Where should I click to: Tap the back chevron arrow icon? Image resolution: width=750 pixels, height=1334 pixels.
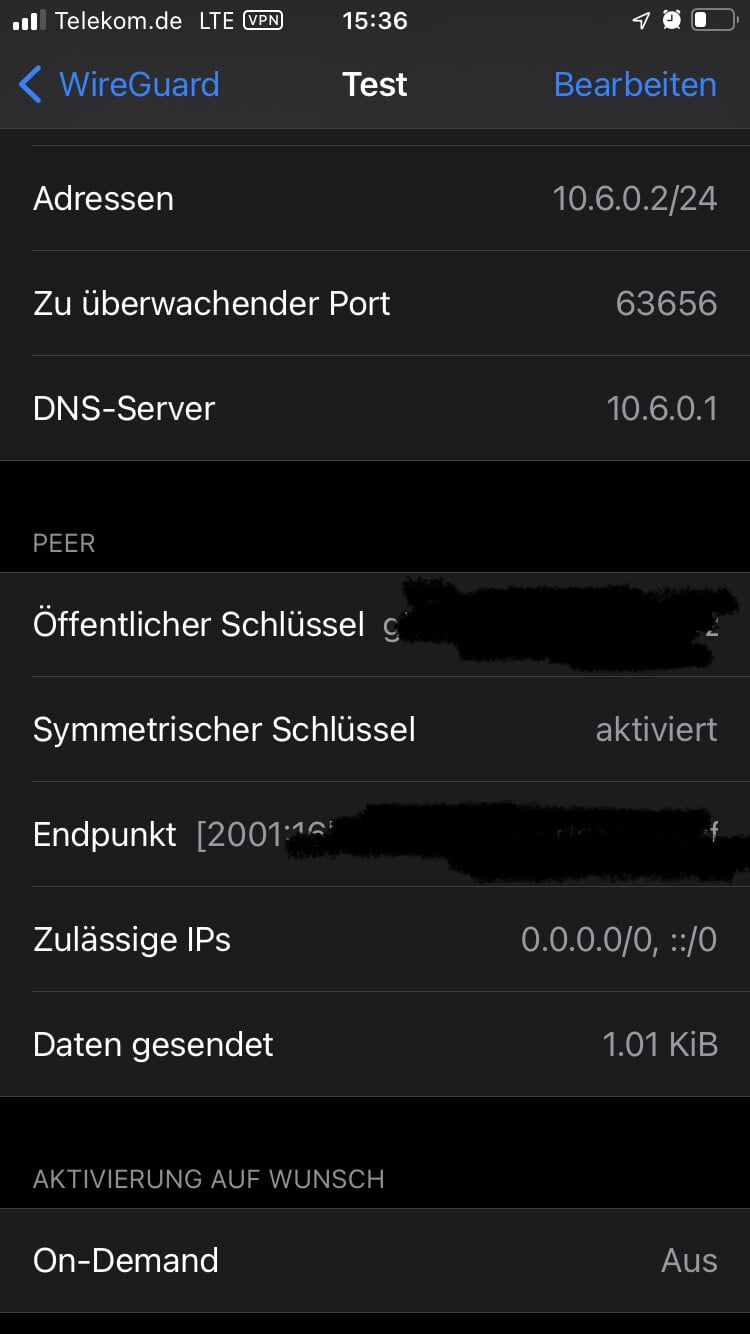pyautogui.click(x=31, y=85)
